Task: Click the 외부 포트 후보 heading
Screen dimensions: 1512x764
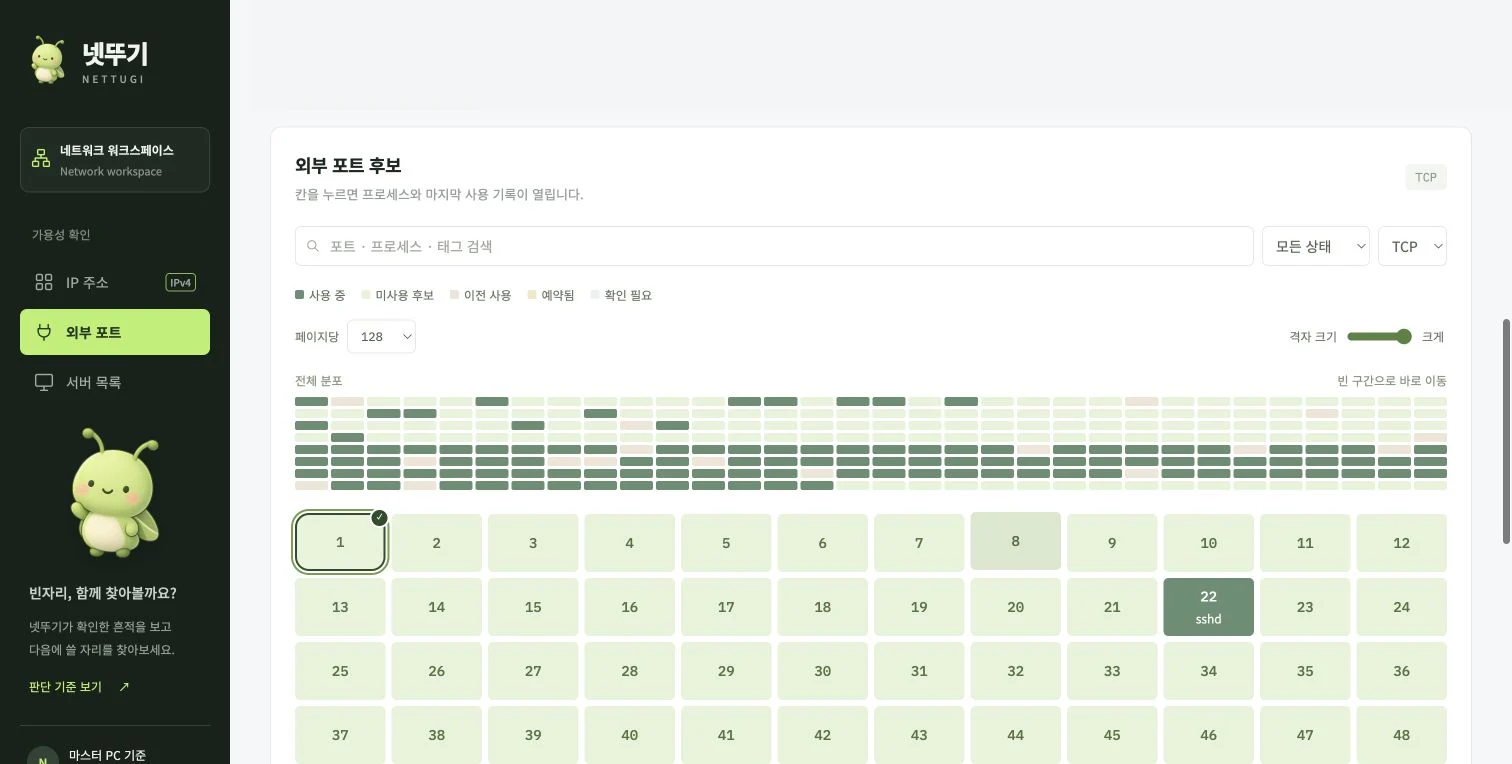Action: [x=348, y=165]
